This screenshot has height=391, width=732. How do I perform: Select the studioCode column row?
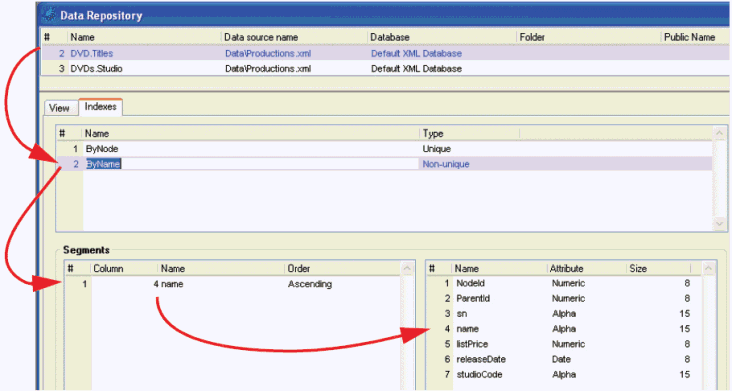pos(565,374)
